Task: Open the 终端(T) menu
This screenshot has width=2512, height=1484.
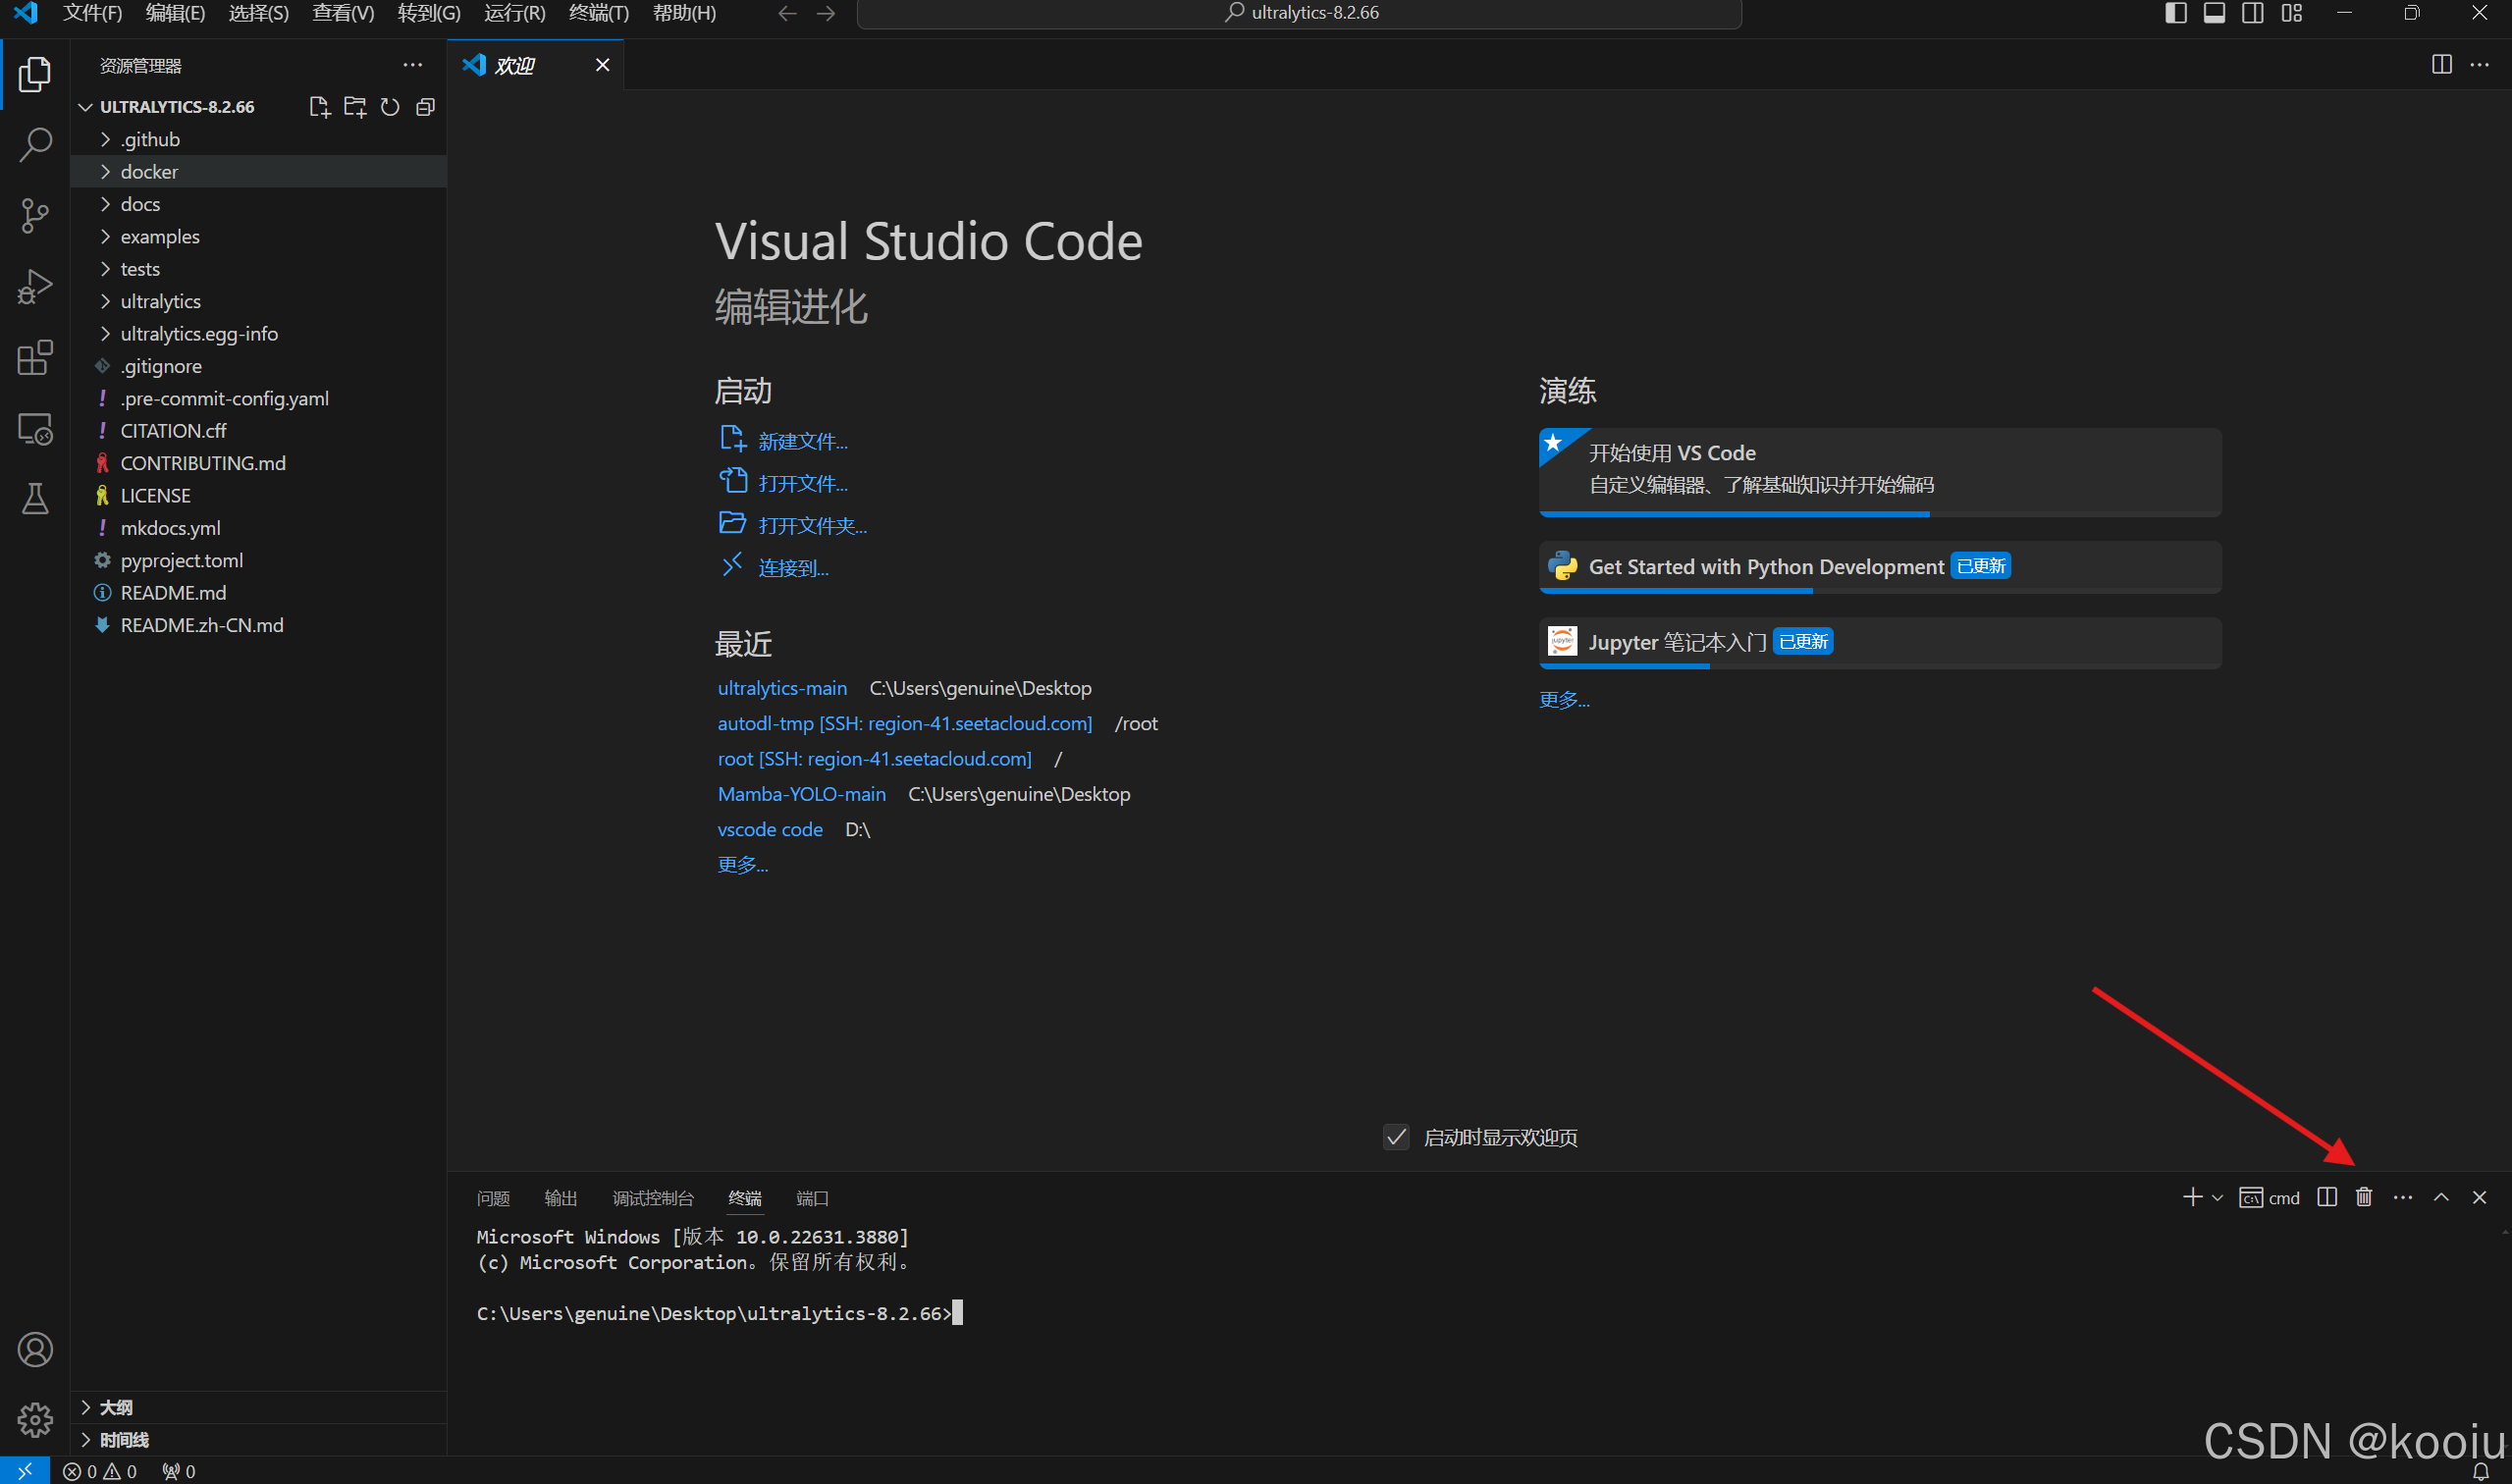Action: 598,13
